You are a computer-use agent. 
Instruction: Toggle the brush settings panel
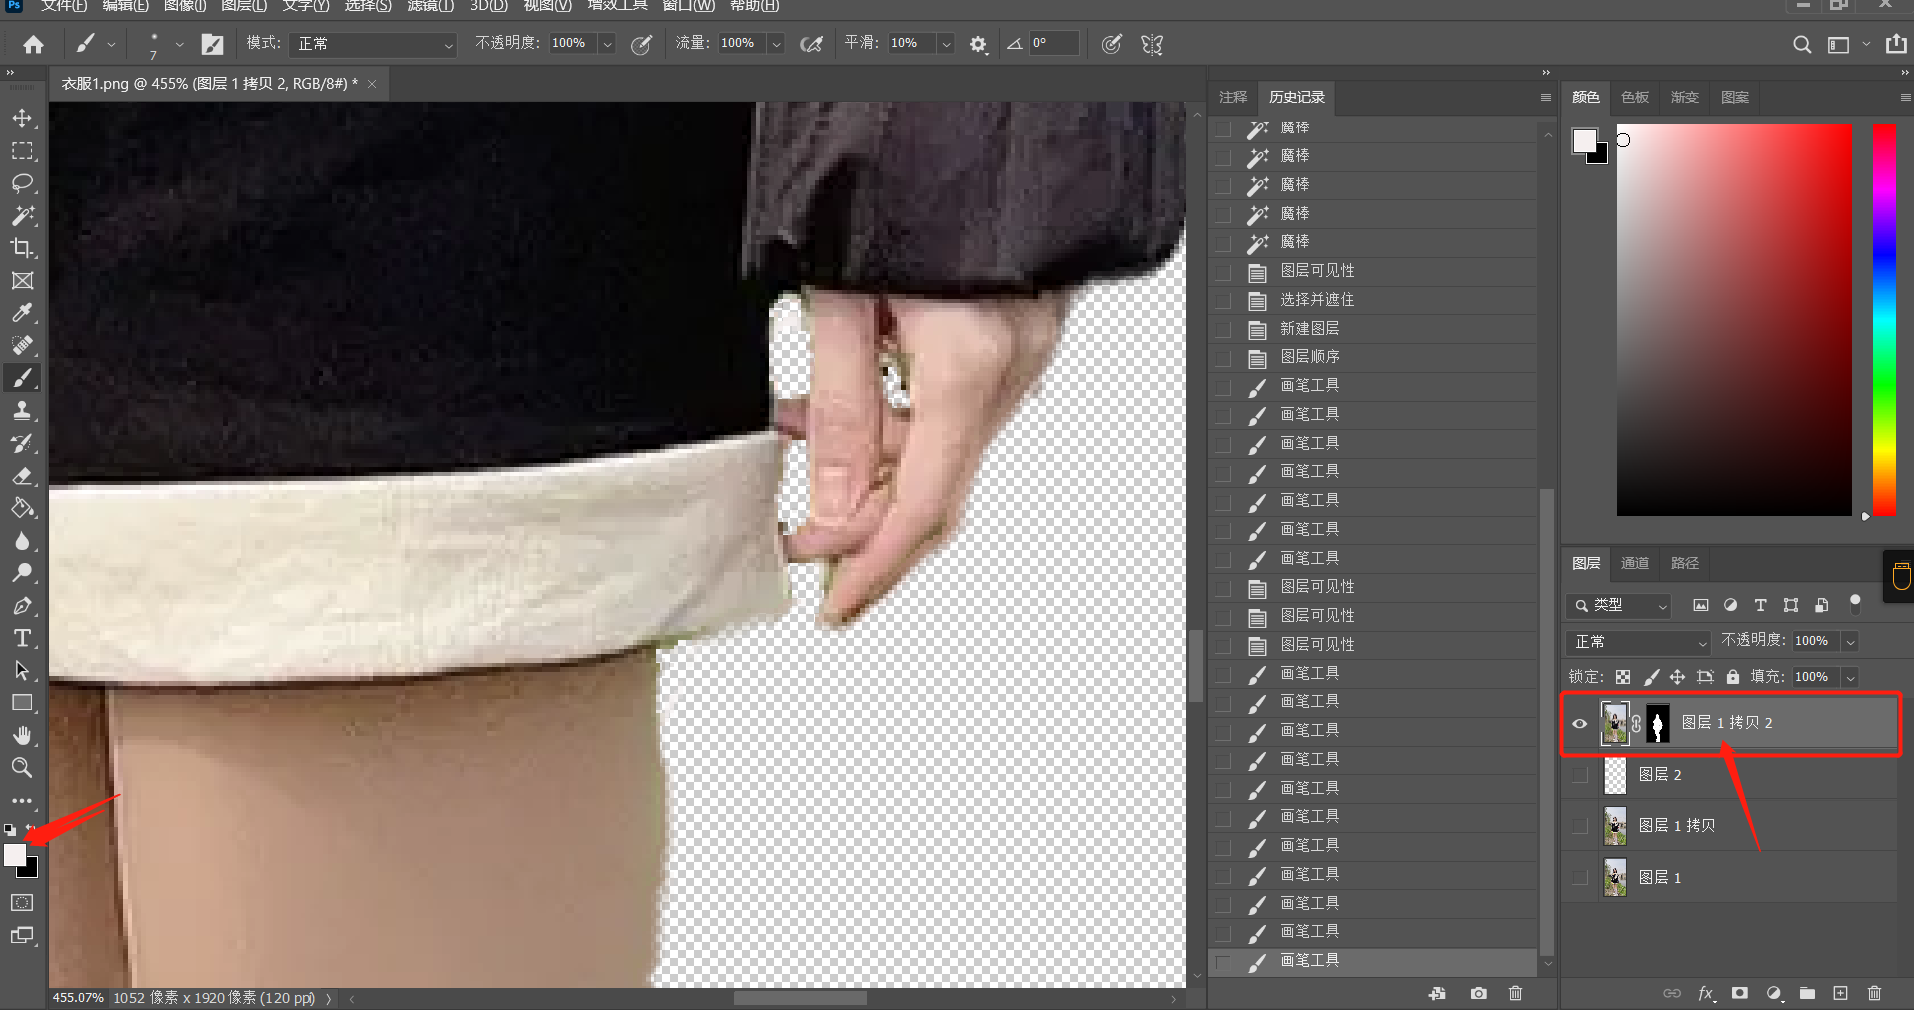click(212, 44)
